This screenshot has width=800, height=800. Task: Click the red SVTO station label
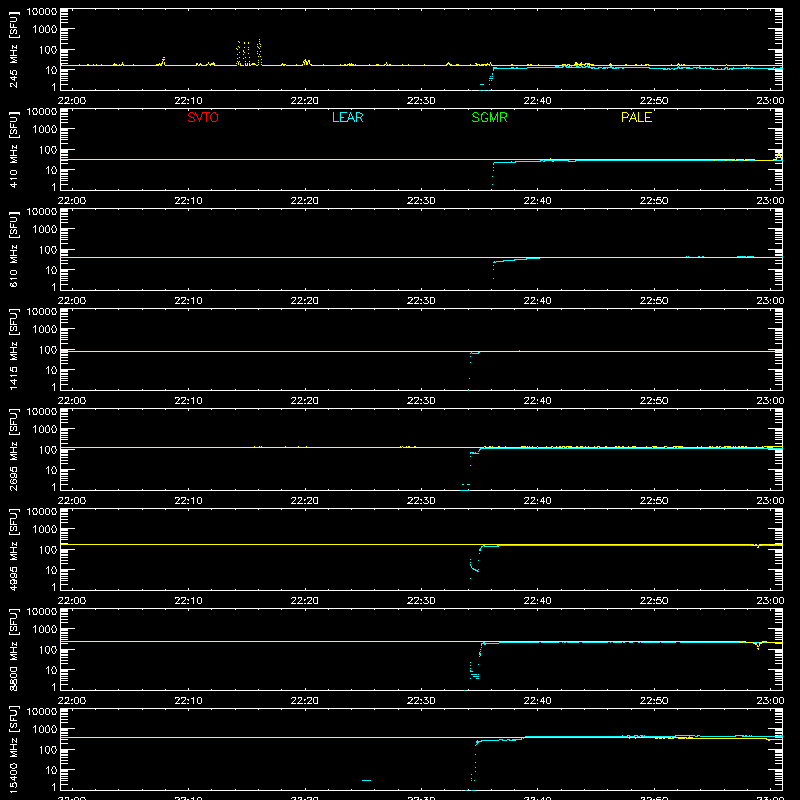(203, 117)
